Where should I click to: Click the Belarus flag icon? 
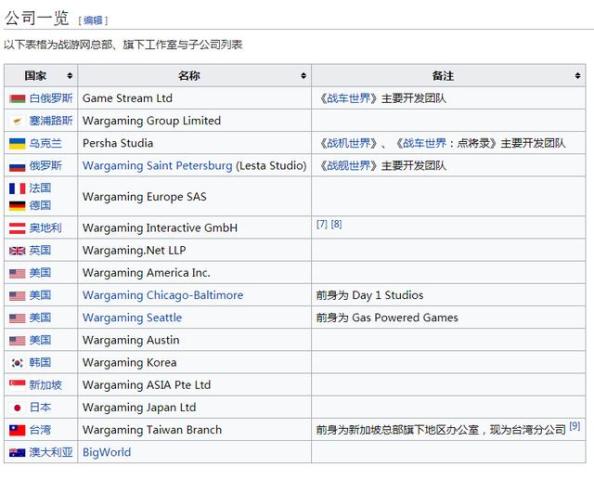(17, 99)
